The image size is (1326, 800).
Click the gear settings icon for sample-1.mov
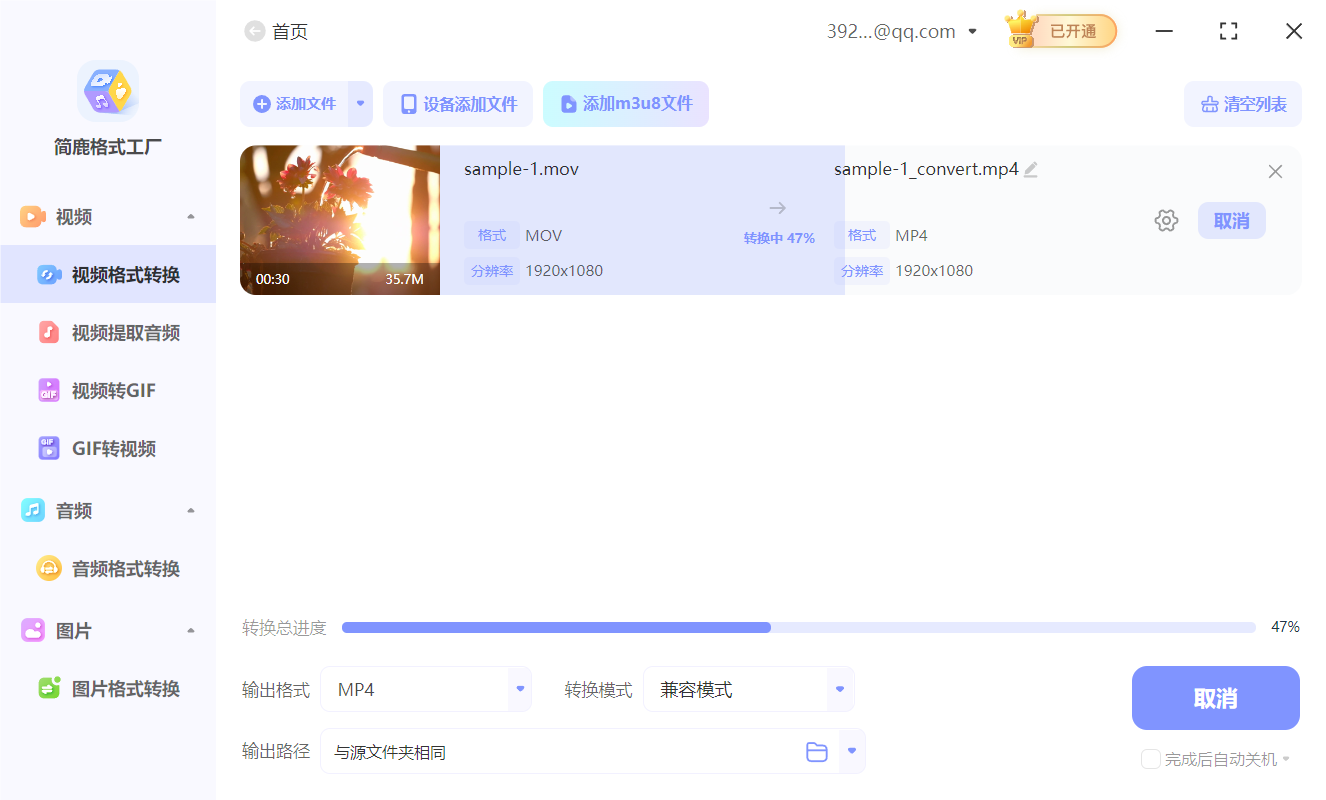1166,221
